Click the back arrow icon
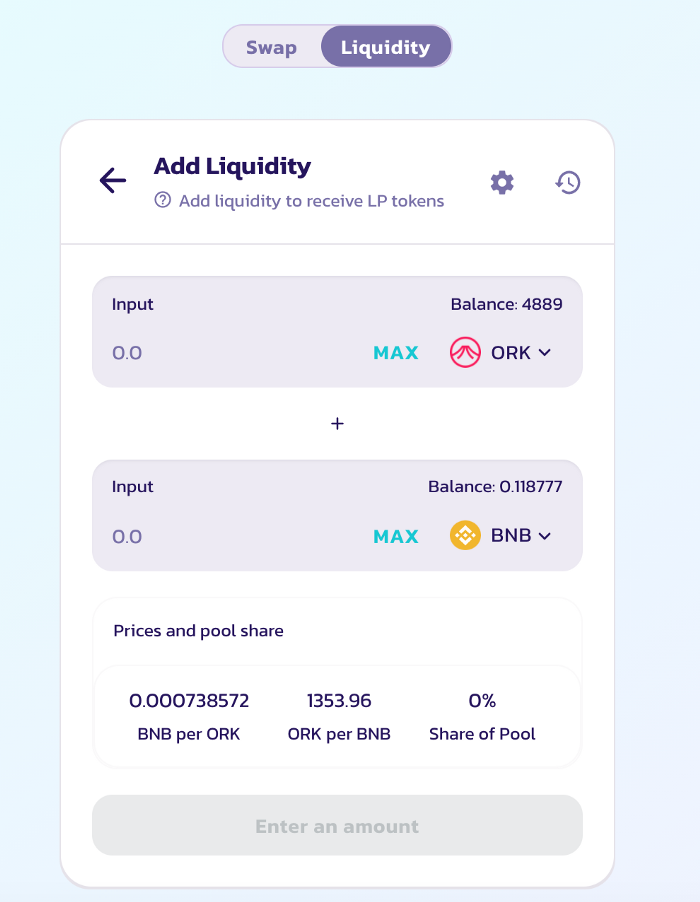 pos(113,181)
